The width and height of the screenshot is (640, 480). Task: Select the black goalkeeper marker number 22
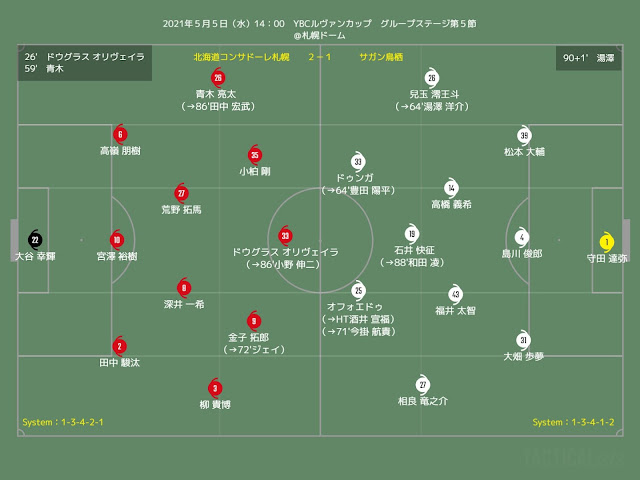35,240
